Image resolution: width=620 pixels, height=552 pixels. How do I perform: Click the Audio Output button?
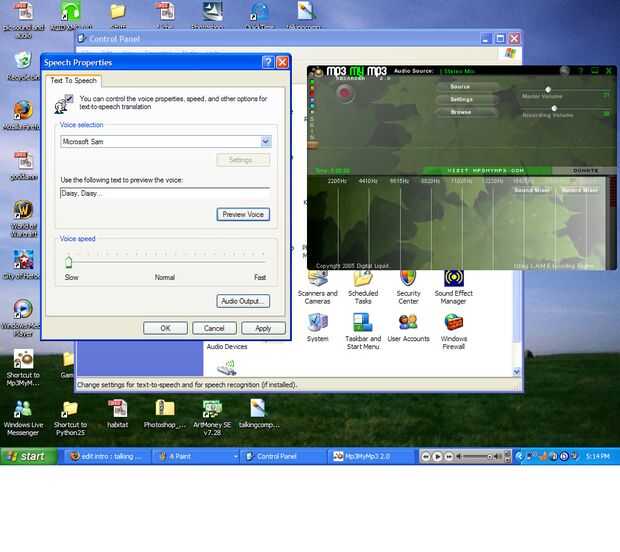[243, 301]
